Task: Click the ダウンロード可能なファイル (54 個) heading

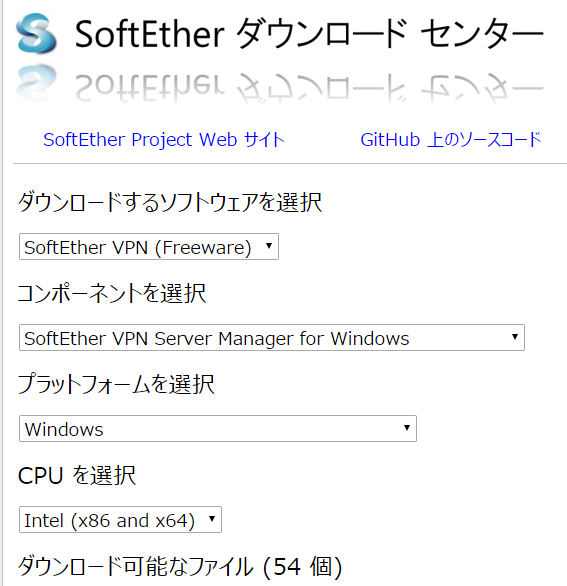Action: pyautogui.click(x=180, y=567)
